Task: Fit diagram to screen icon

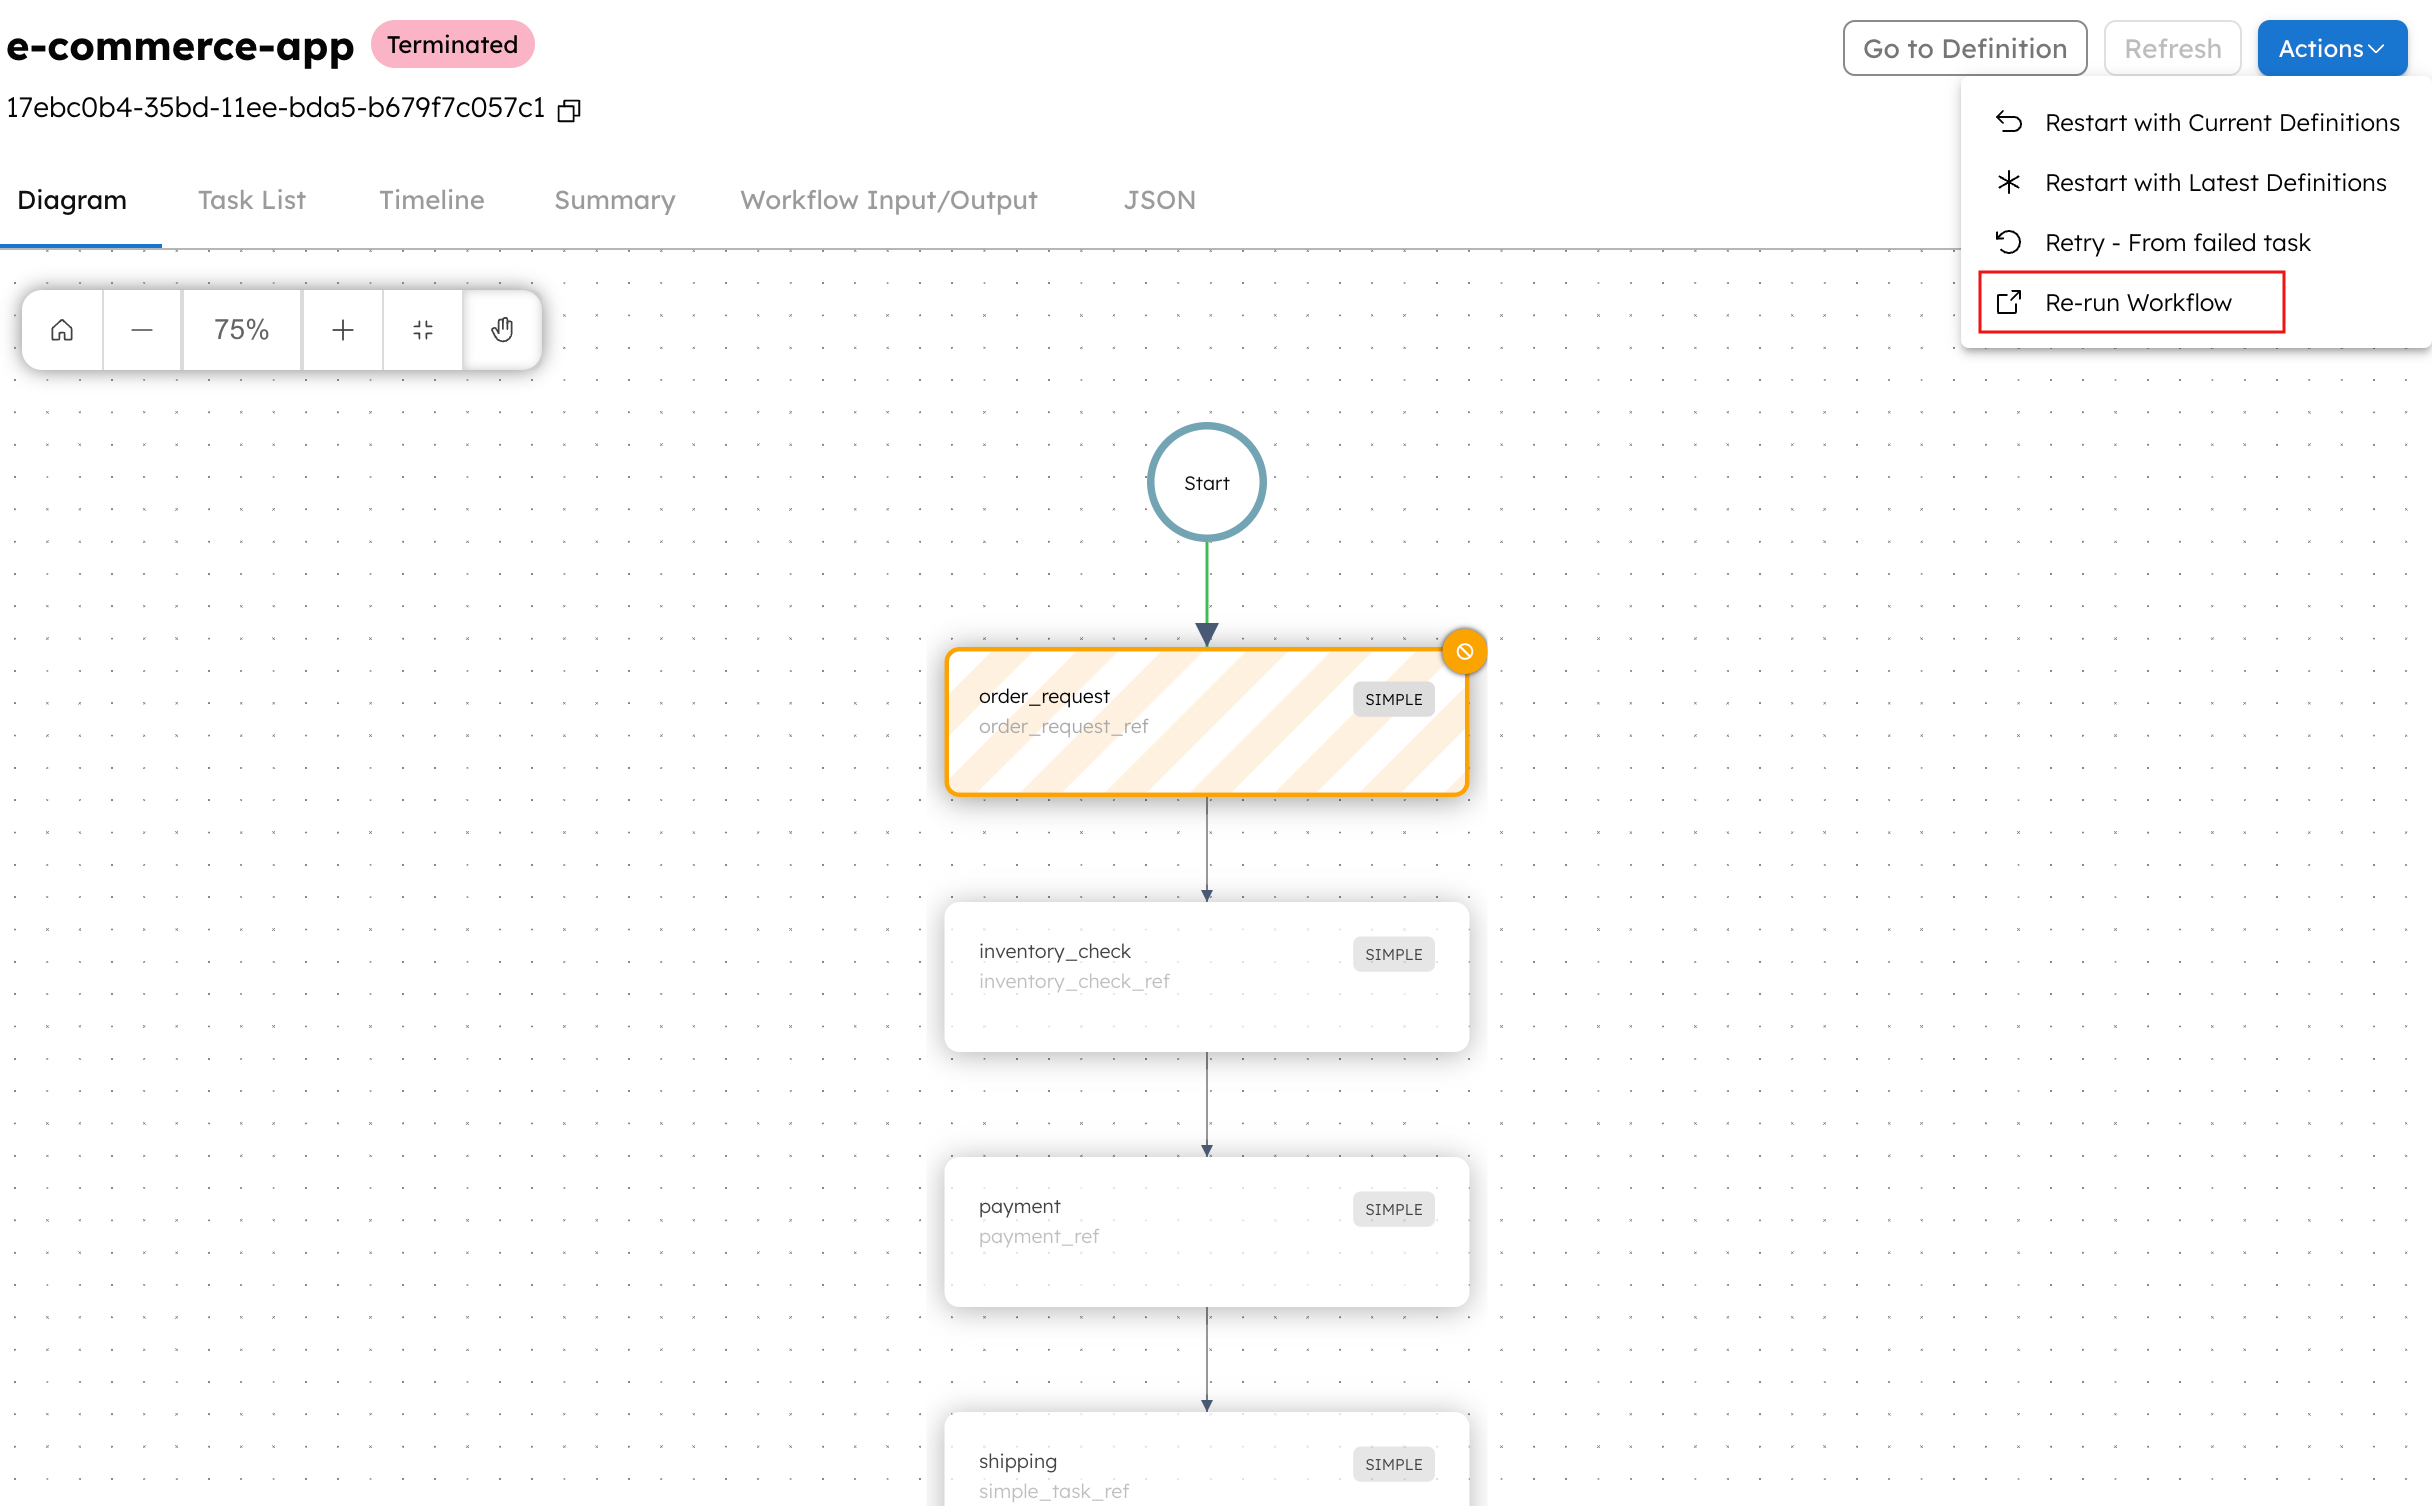Action: 423,330
